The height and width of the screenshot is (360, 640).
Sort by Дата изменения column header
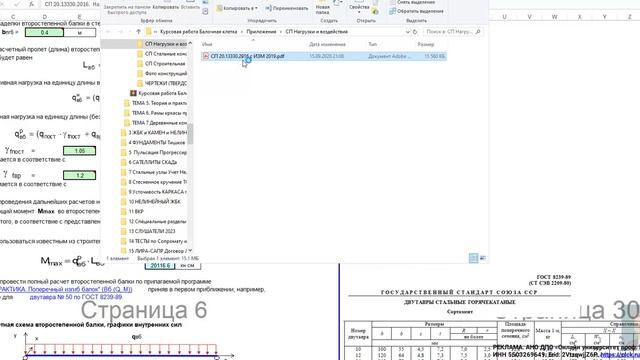[x=327, y=44]
